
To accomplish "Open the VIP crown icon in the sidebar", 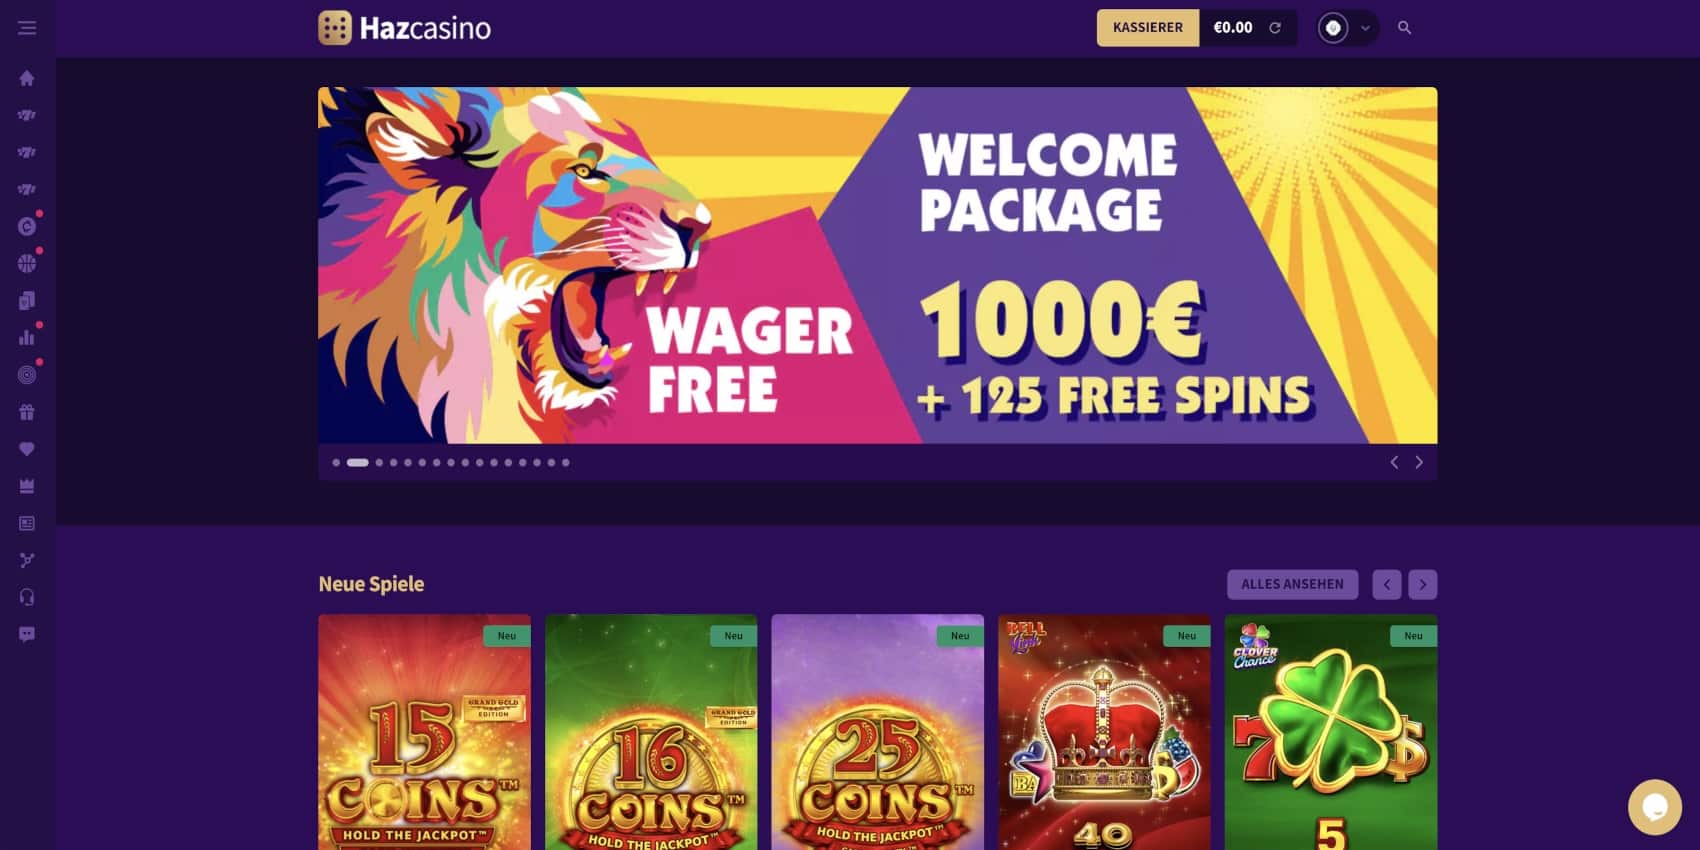I will click(27, 486).
